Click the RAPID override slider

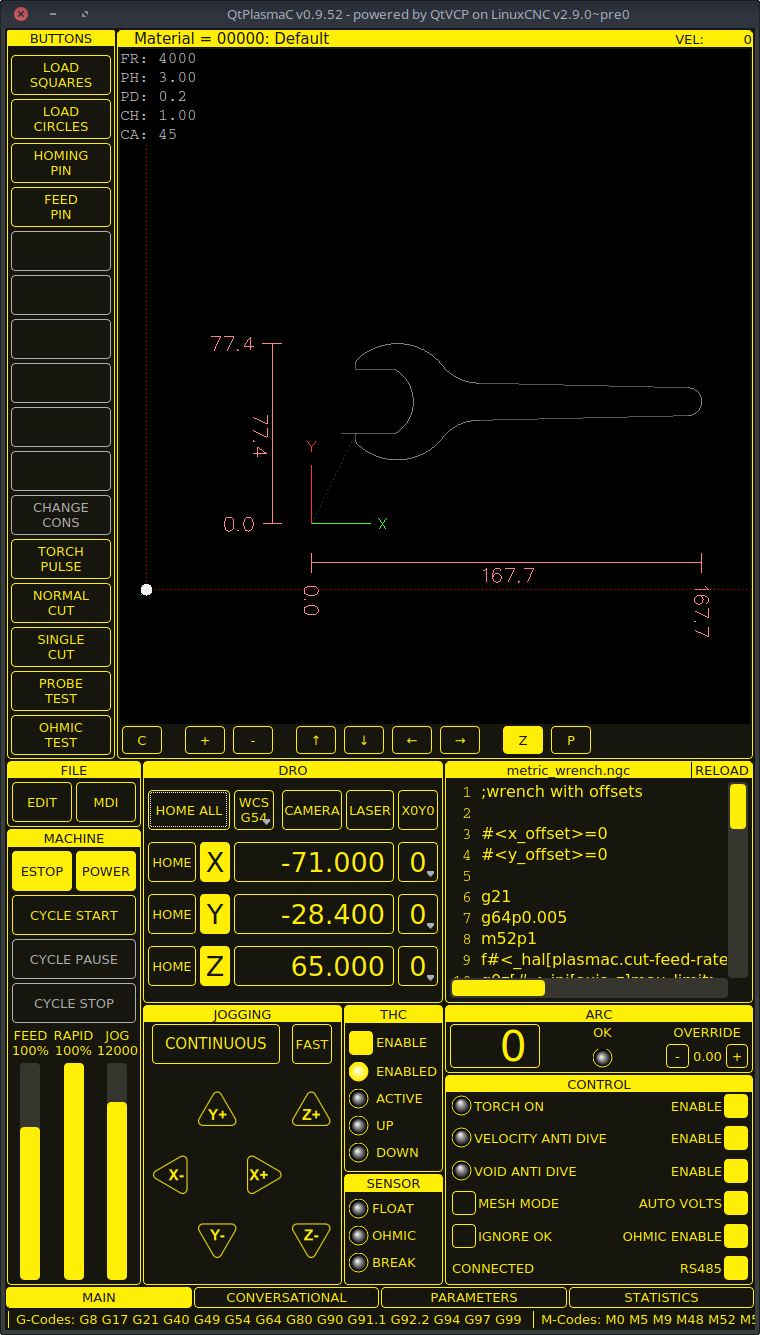tap(74, 1171)
